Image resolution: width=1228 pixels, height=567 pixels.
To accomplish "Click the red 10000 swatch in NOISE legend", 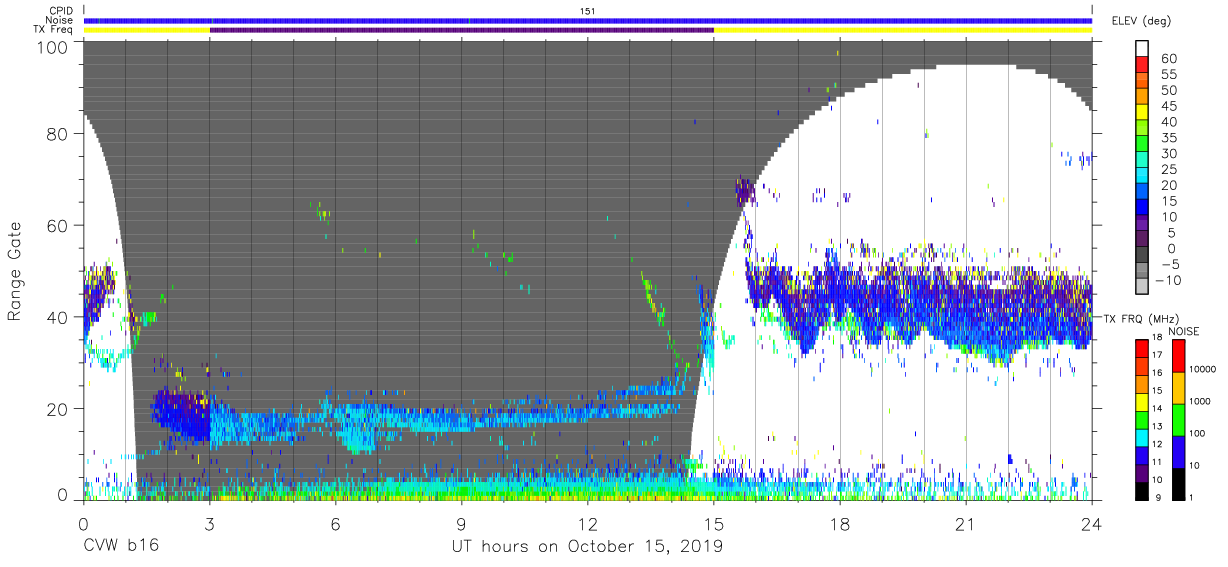I will tap(1177, 356).
